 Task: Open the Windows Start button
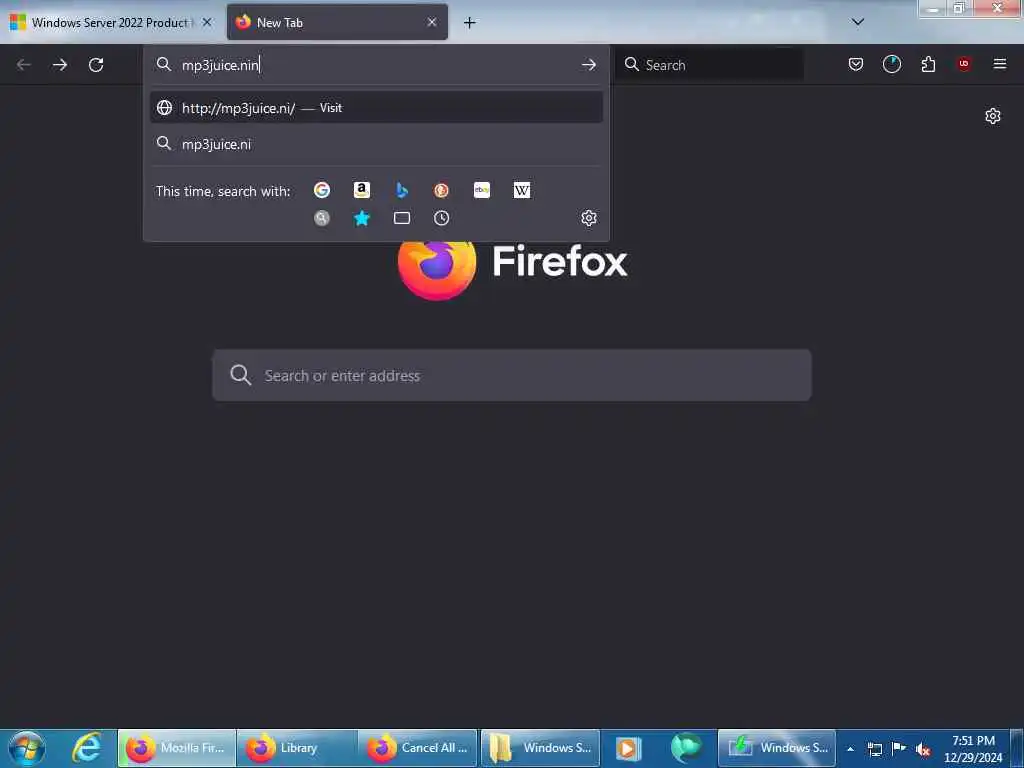point(26,748)
